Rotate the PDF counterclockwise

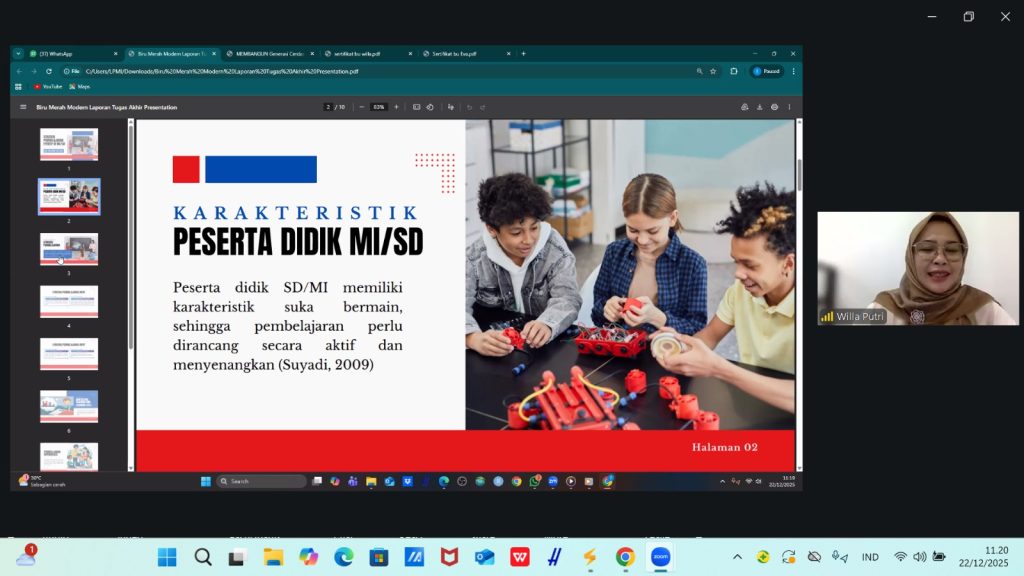coord(430,107)
